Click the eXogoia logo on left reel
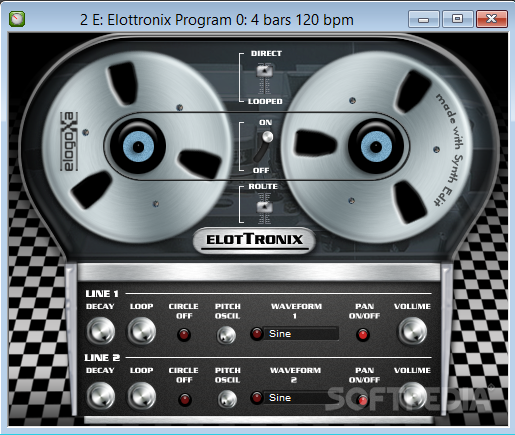515x435 pixels. [x=69, y=141]
